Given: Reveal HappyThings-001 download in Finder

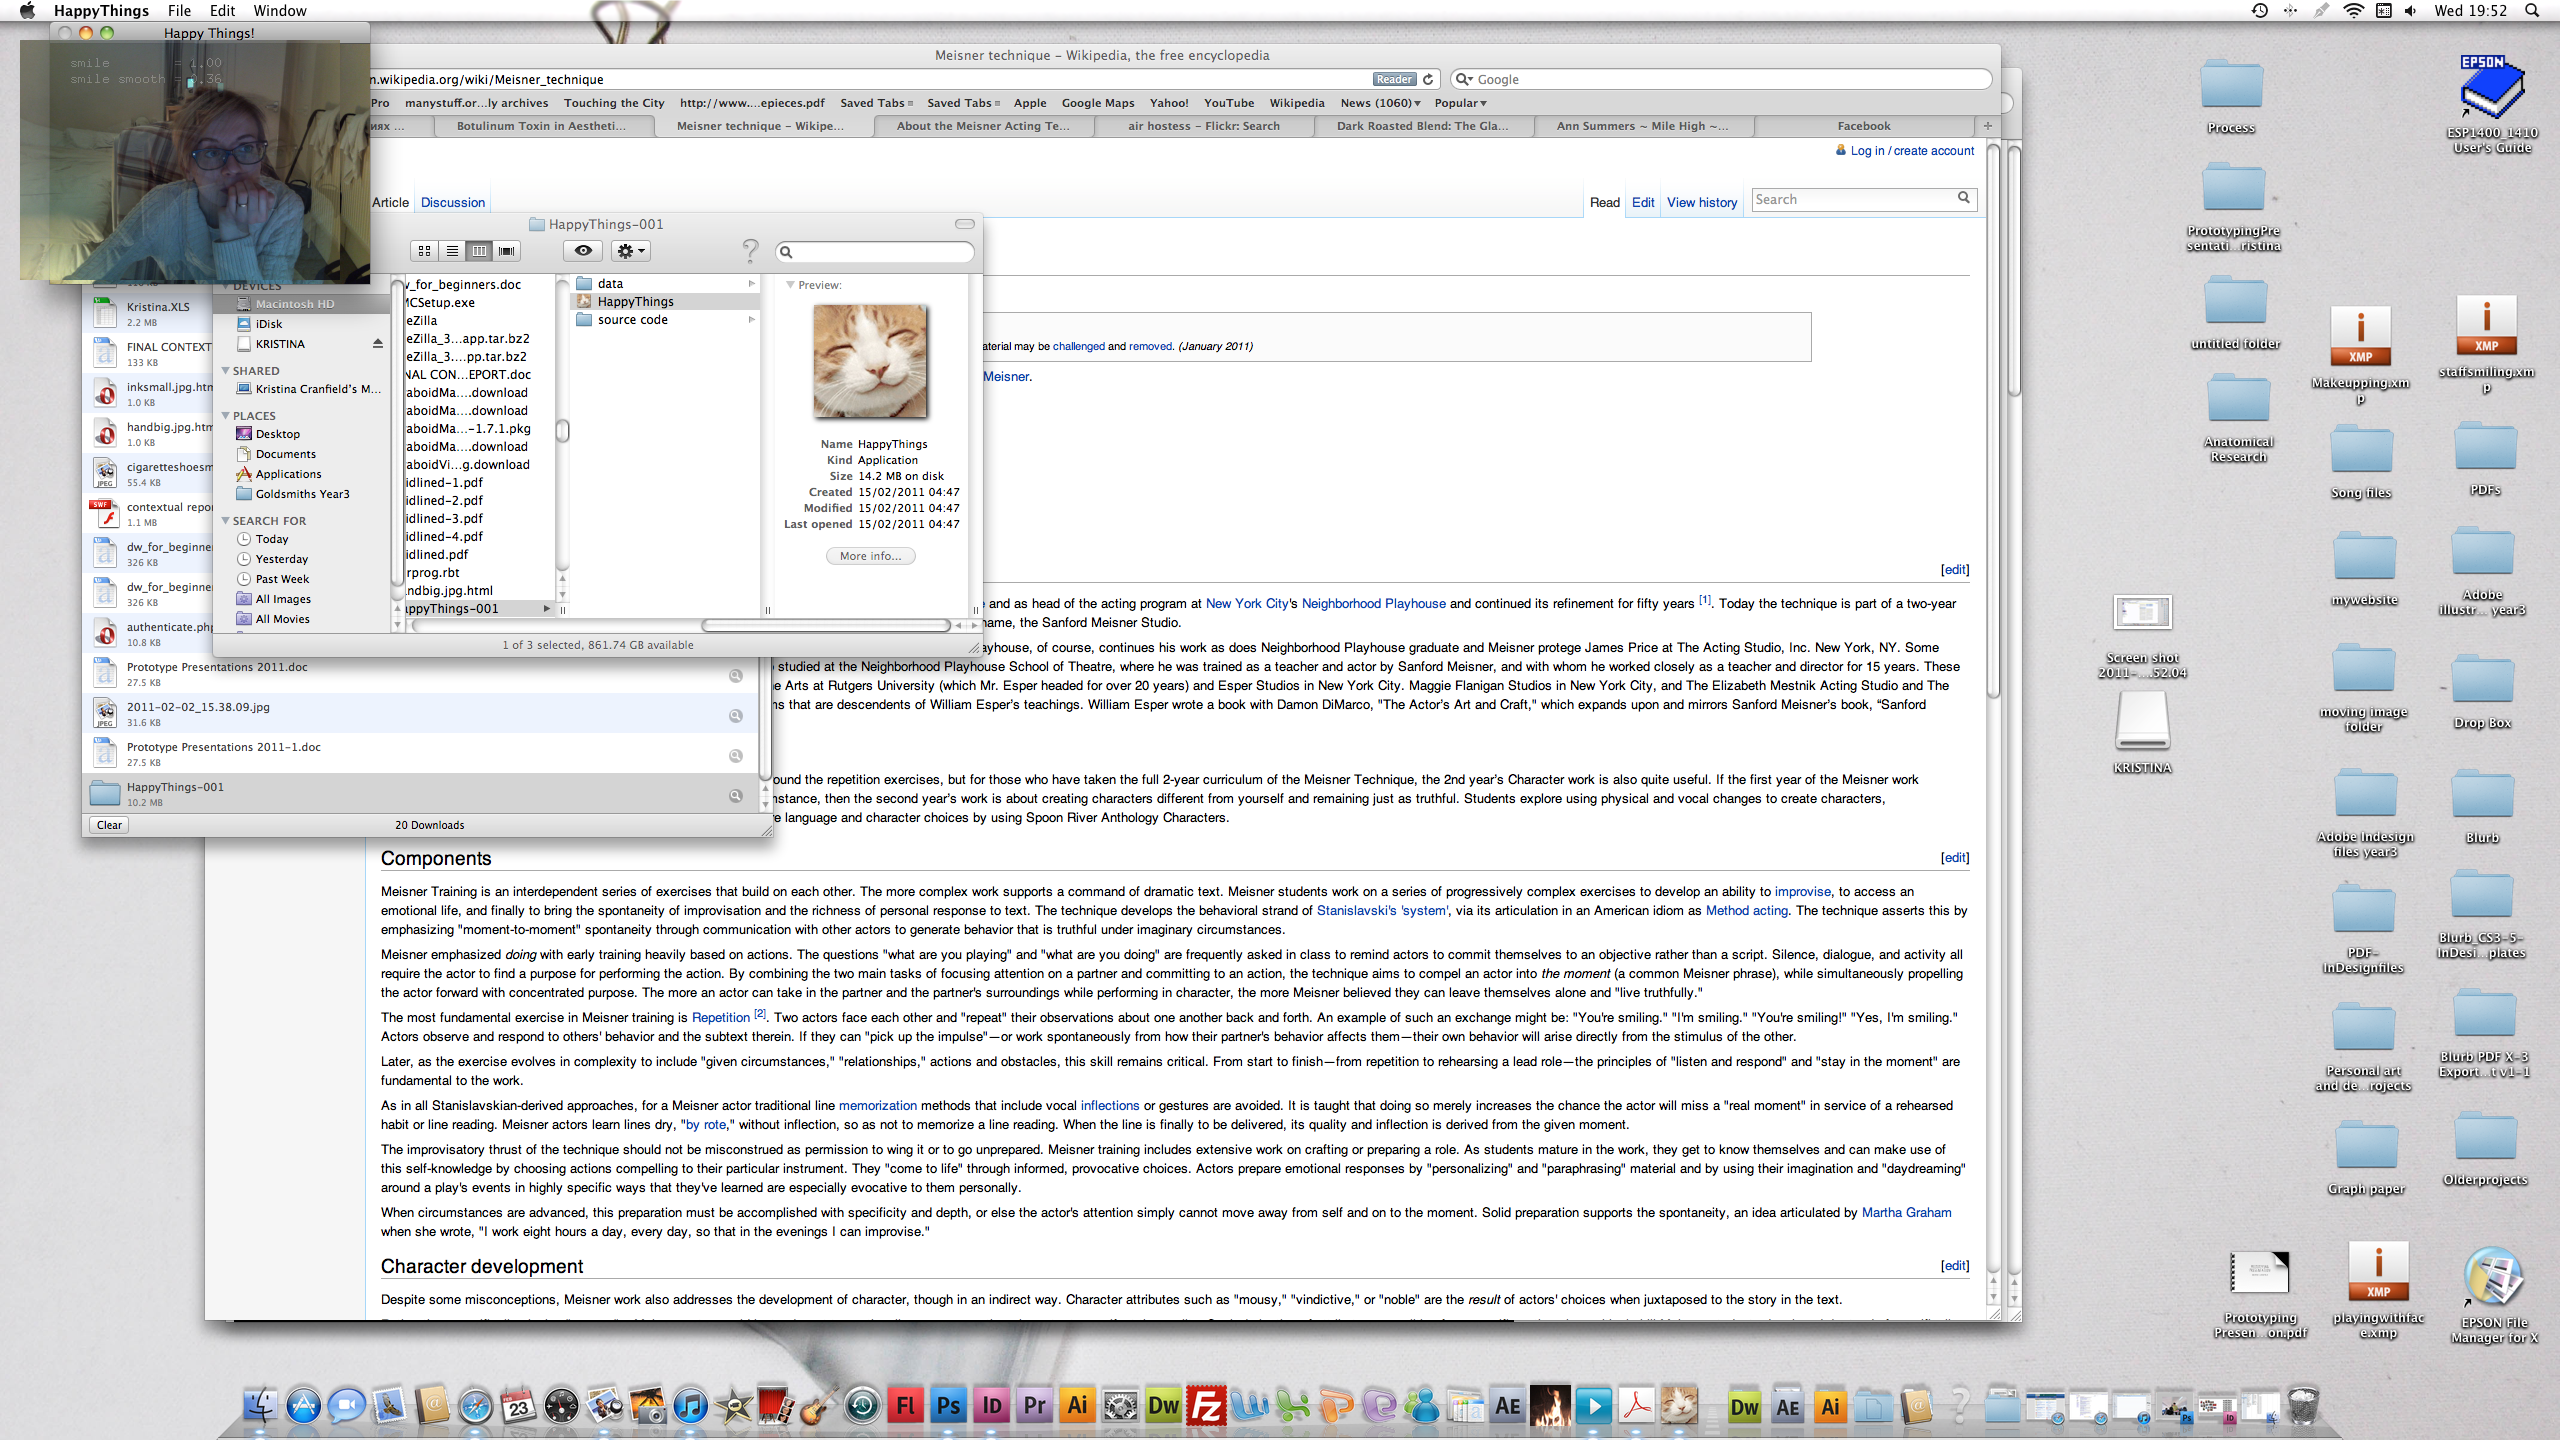Looking at the screenshot, I should click(735, 796).
